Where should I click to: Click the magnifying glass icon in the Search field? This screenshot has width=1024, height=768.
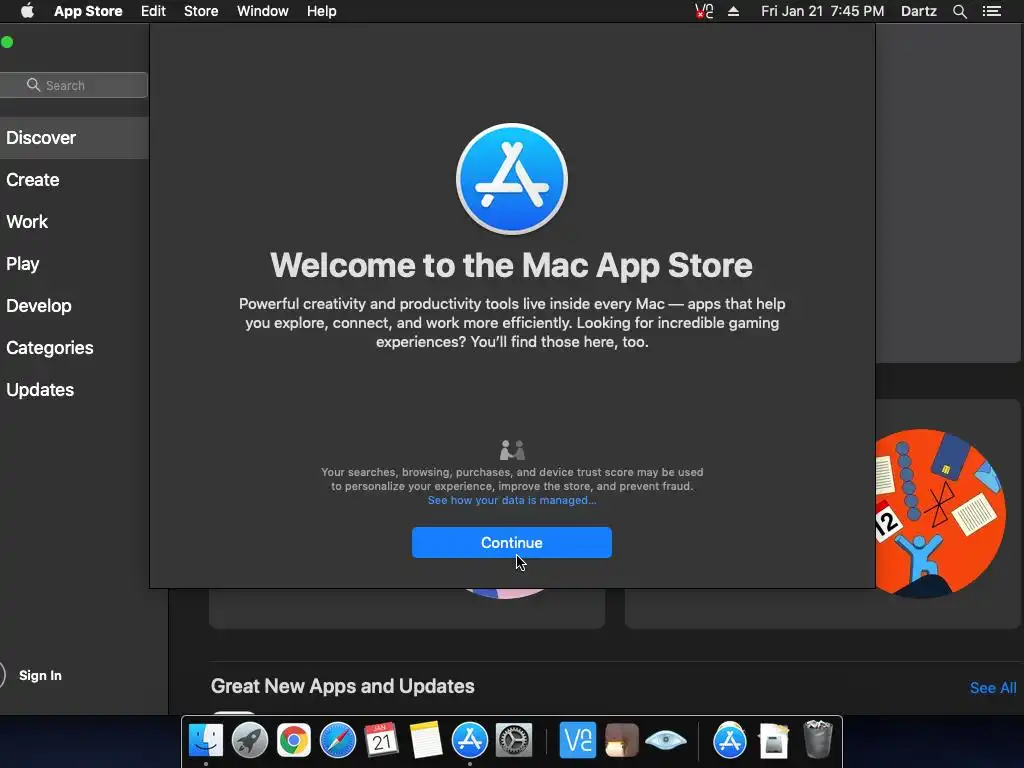point(33,85)
